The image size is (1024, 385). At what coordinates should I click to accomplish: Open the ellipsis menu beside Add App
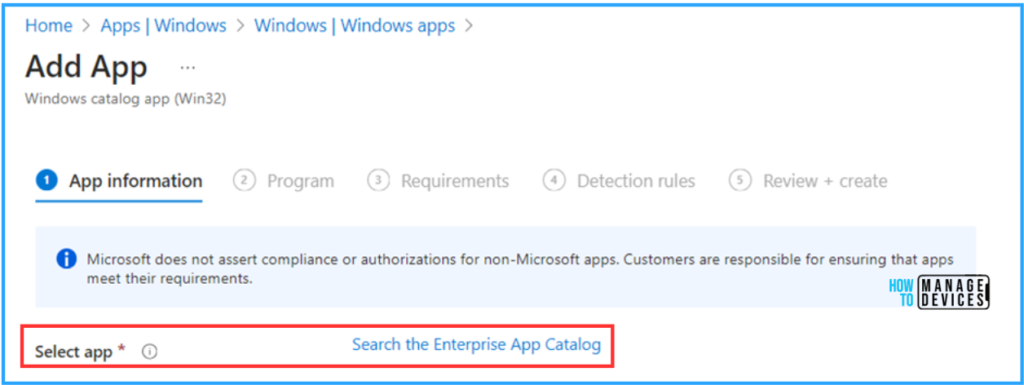click(x=187, y=67)
